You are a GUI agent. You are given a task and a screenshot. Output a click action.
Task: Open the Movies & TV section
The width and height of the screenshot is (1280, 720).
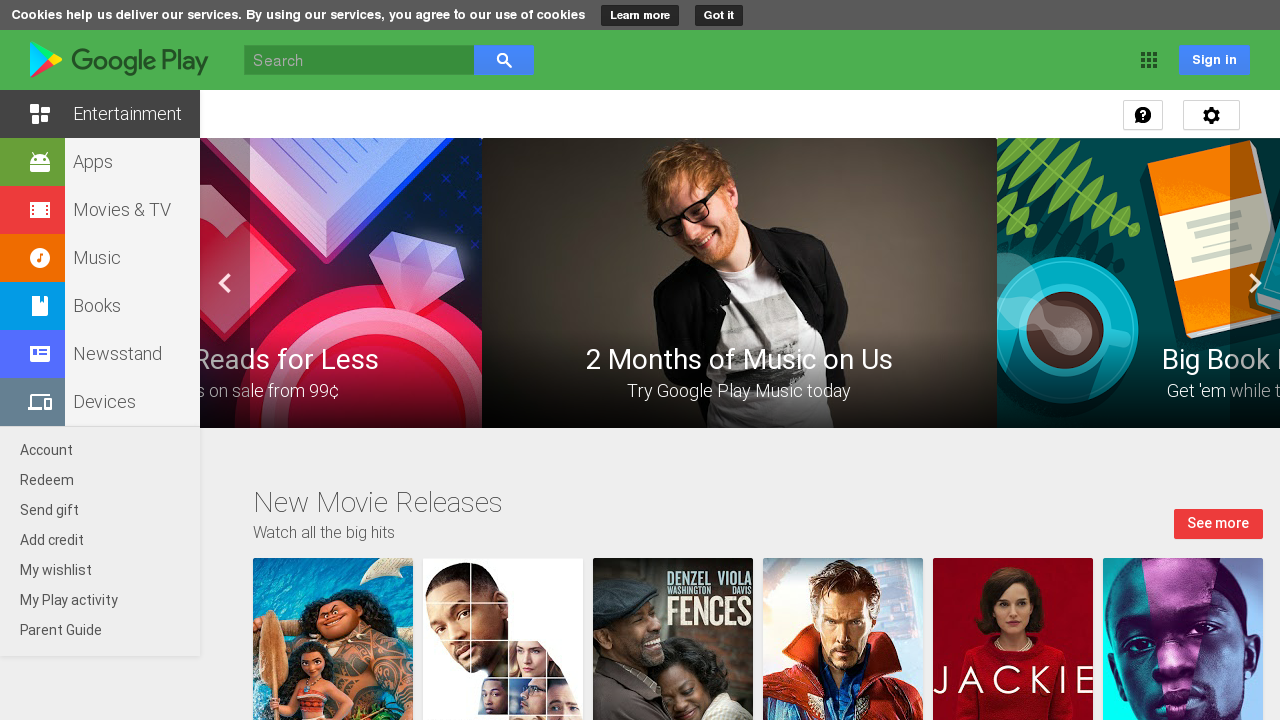100,210
